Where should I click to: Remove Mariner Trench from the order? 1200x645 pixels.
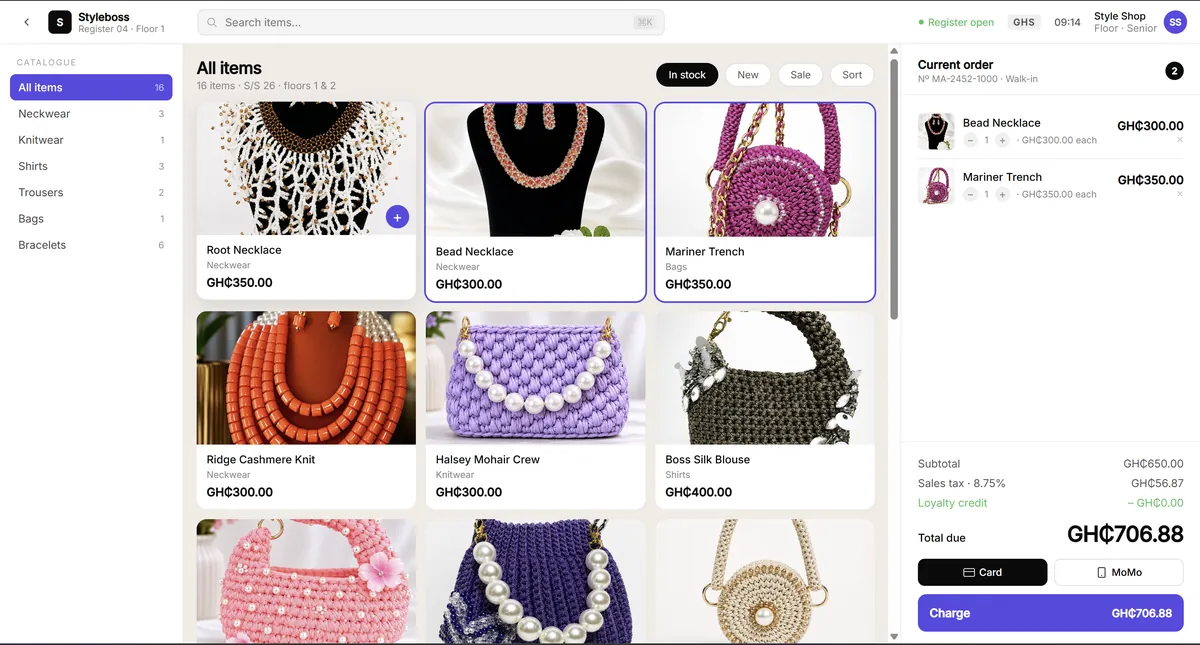[1180, 194]
